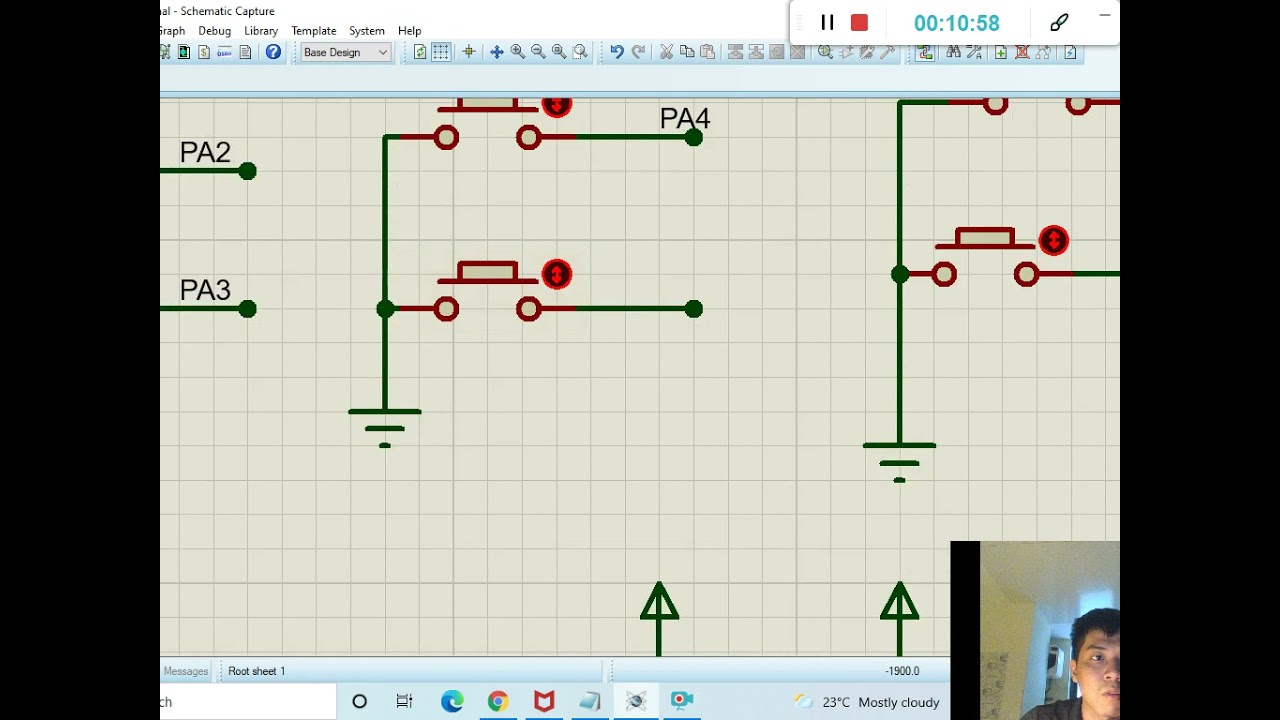Click the Block Delete icon
Viewport: 1280px width, 720px height.
(x=798, y=52)
